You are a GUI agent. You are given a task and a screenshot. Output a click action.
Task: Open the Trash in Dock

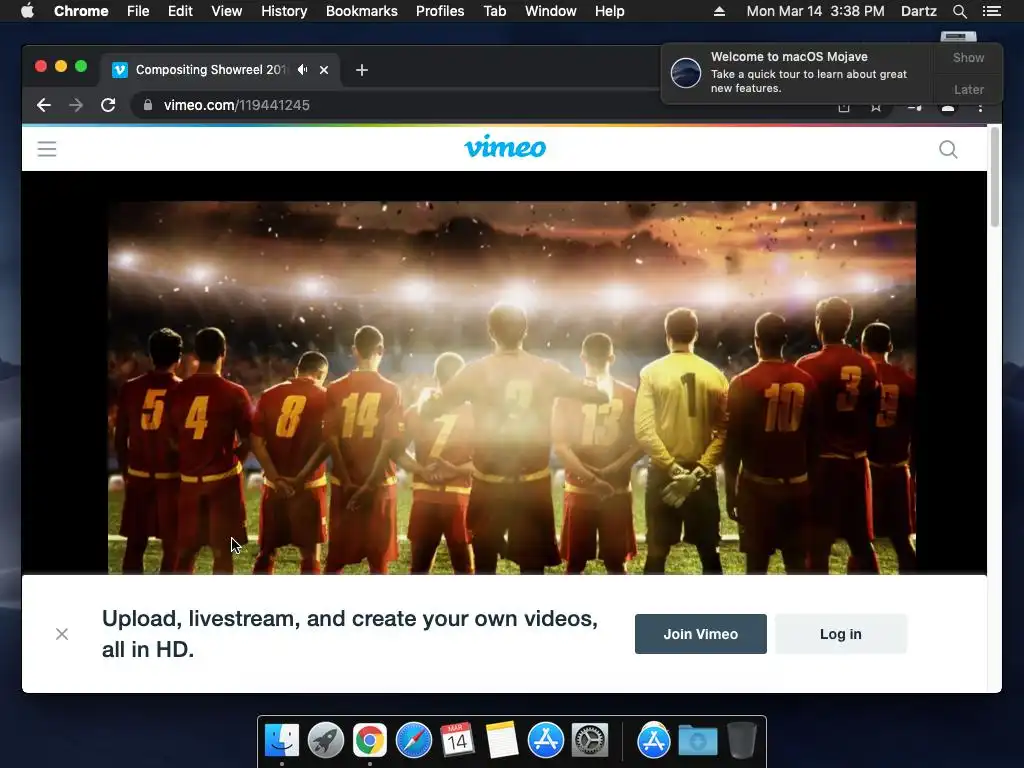(742, 741)
